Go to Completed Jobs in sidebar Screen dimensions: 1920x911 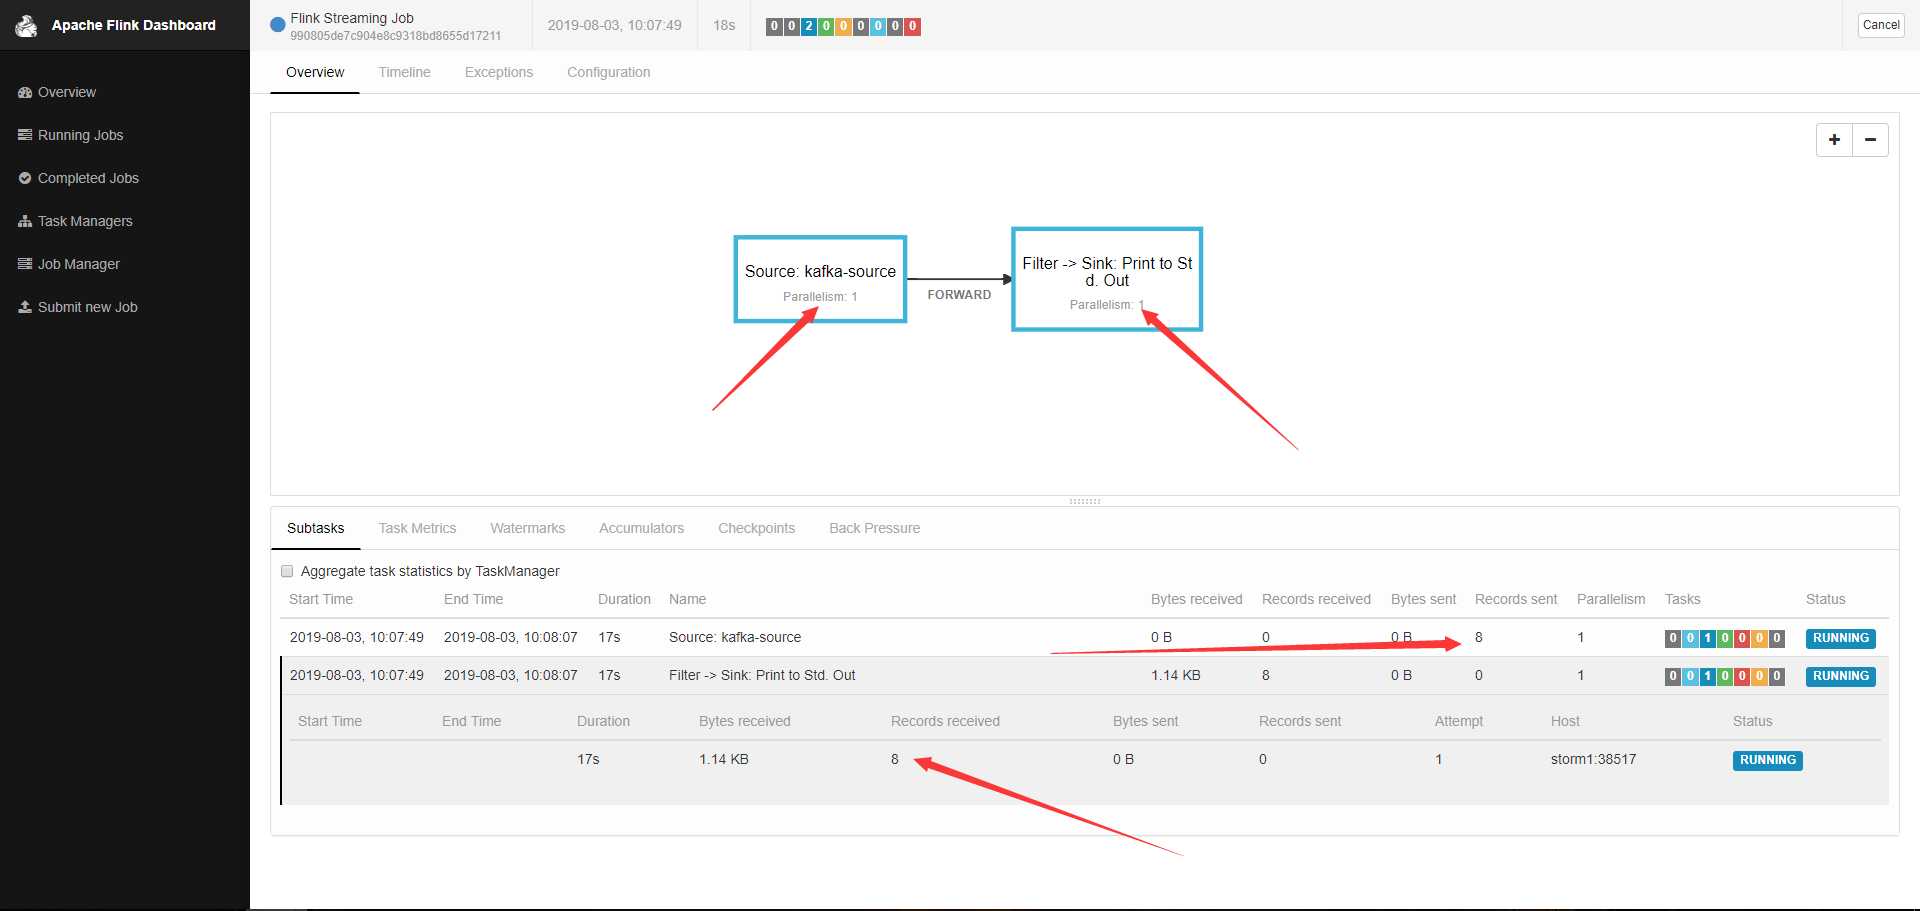coord(88,178)
